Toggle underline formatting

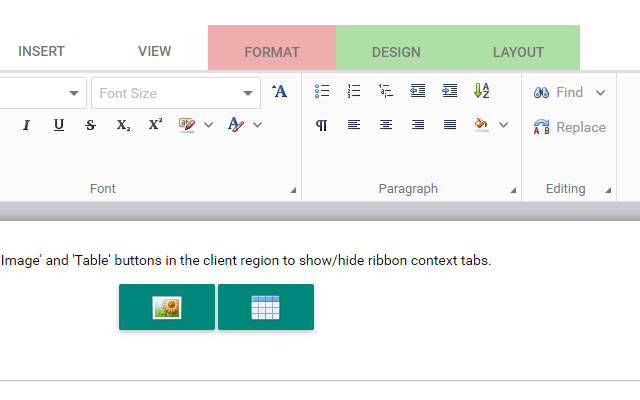[58, 125]
